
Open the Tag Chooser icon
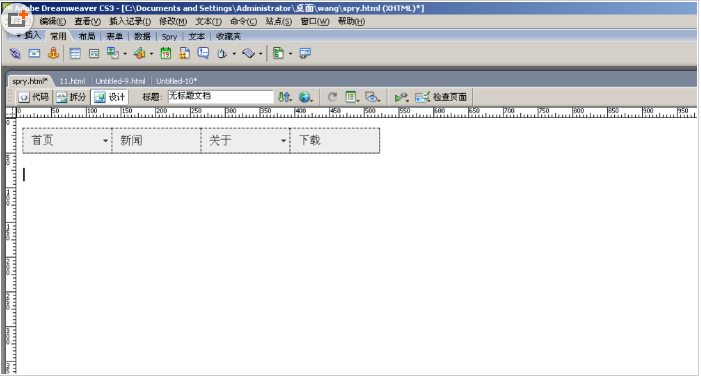click(305, 53)
